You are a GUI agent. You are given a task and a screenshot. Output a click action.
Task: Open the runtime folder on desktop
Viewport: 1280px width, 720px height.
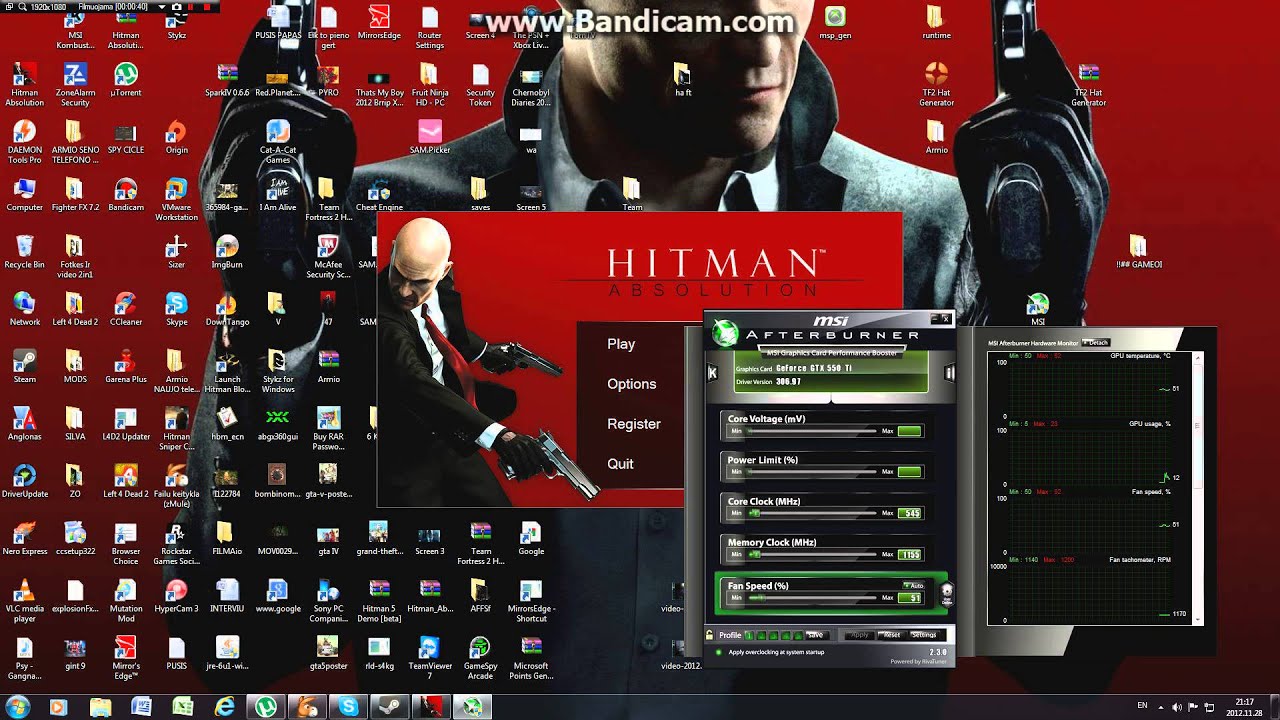pyautogui.click(x=936, y=22)
